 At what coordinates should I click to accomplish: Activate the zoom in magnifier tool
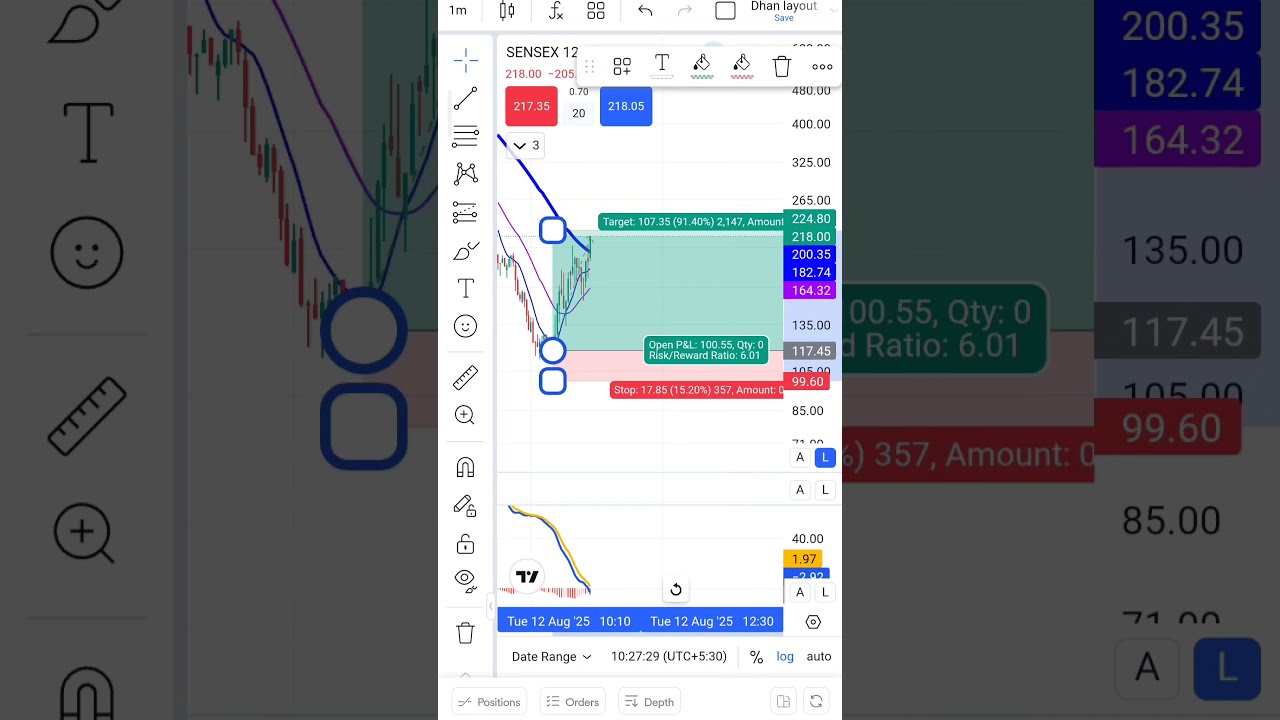click(465, 415)
